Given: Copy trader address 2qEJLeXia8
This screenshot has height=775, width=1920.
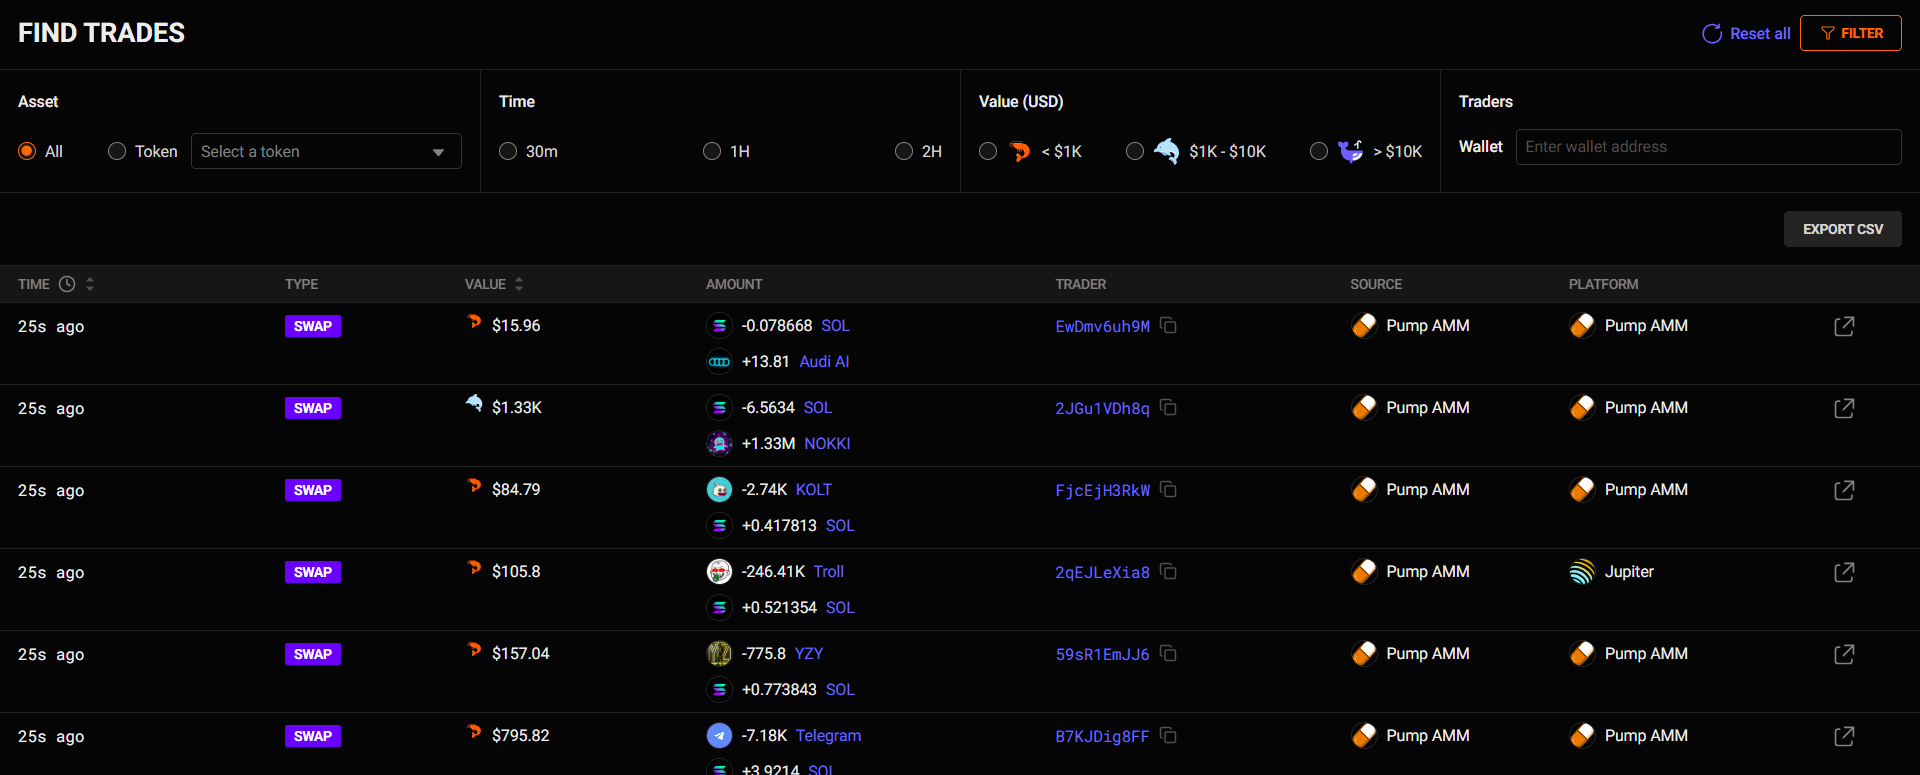Looking at the screenshot, I should (x=1168, y=572).
